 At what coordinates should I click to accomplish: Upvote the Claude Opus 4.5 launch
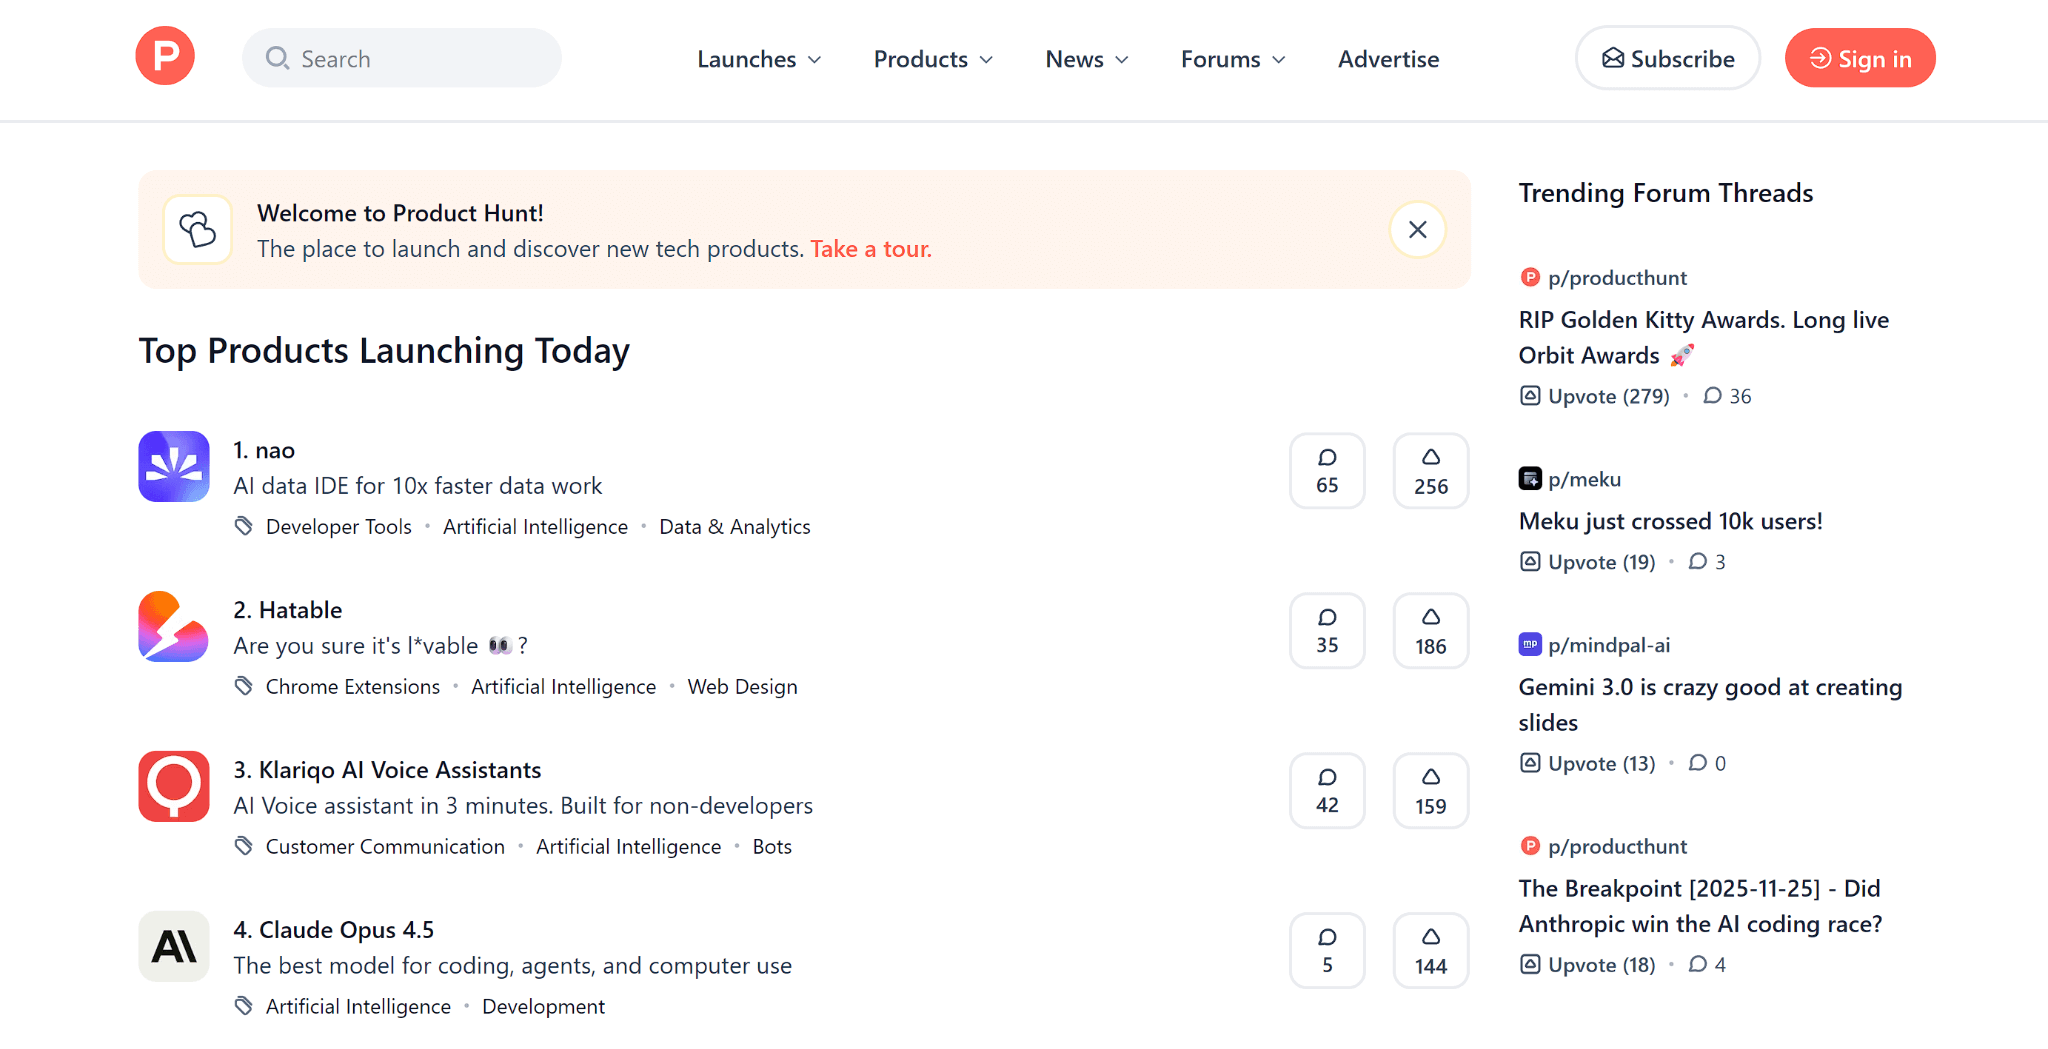pyautogui.click(x=1430, y=950)
